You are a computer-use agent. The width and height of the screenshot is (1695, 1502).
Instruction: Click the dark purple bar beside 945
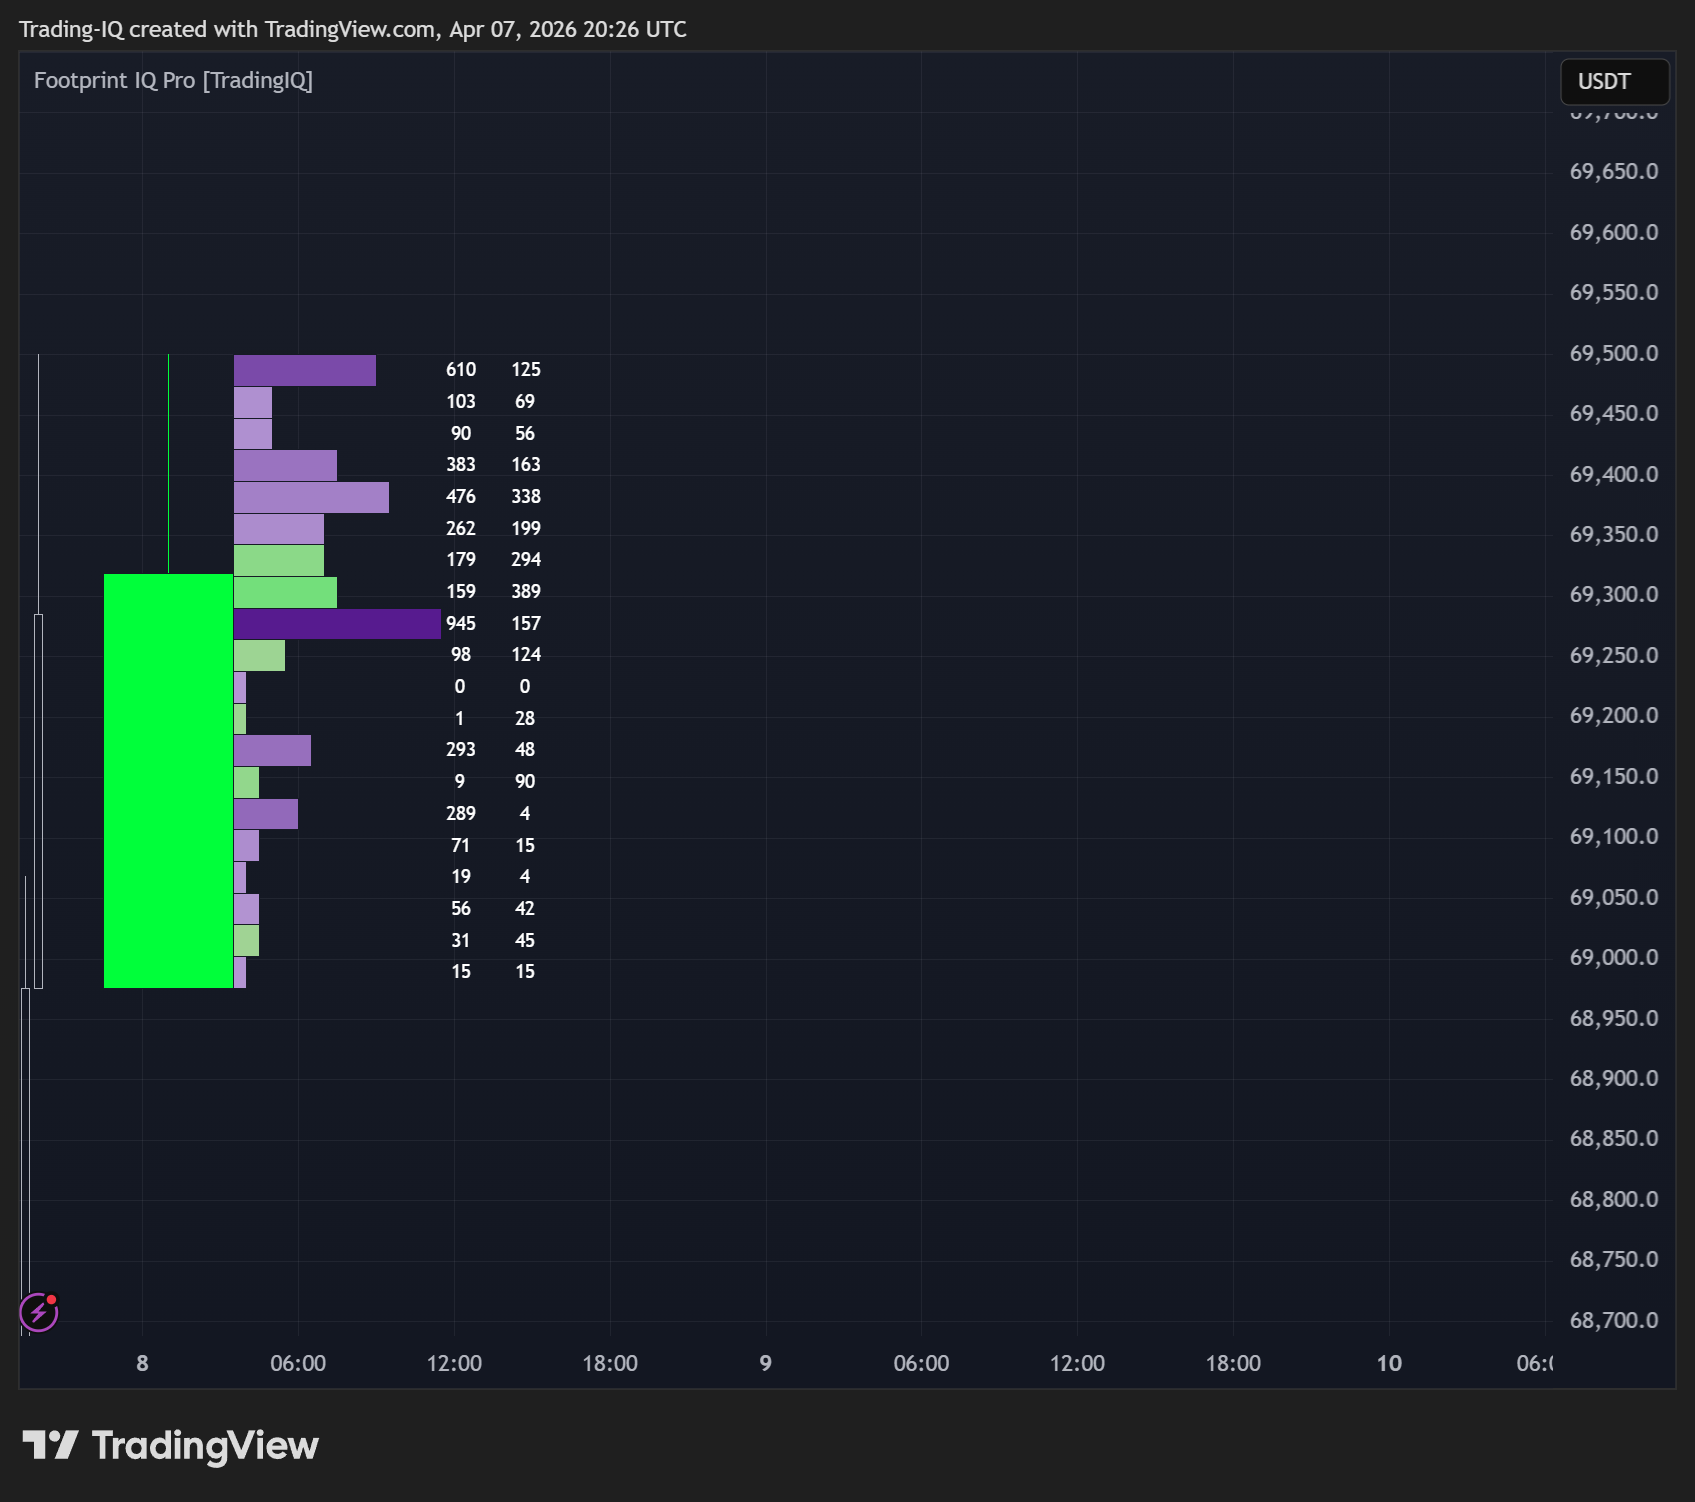[x=337, y=624]
